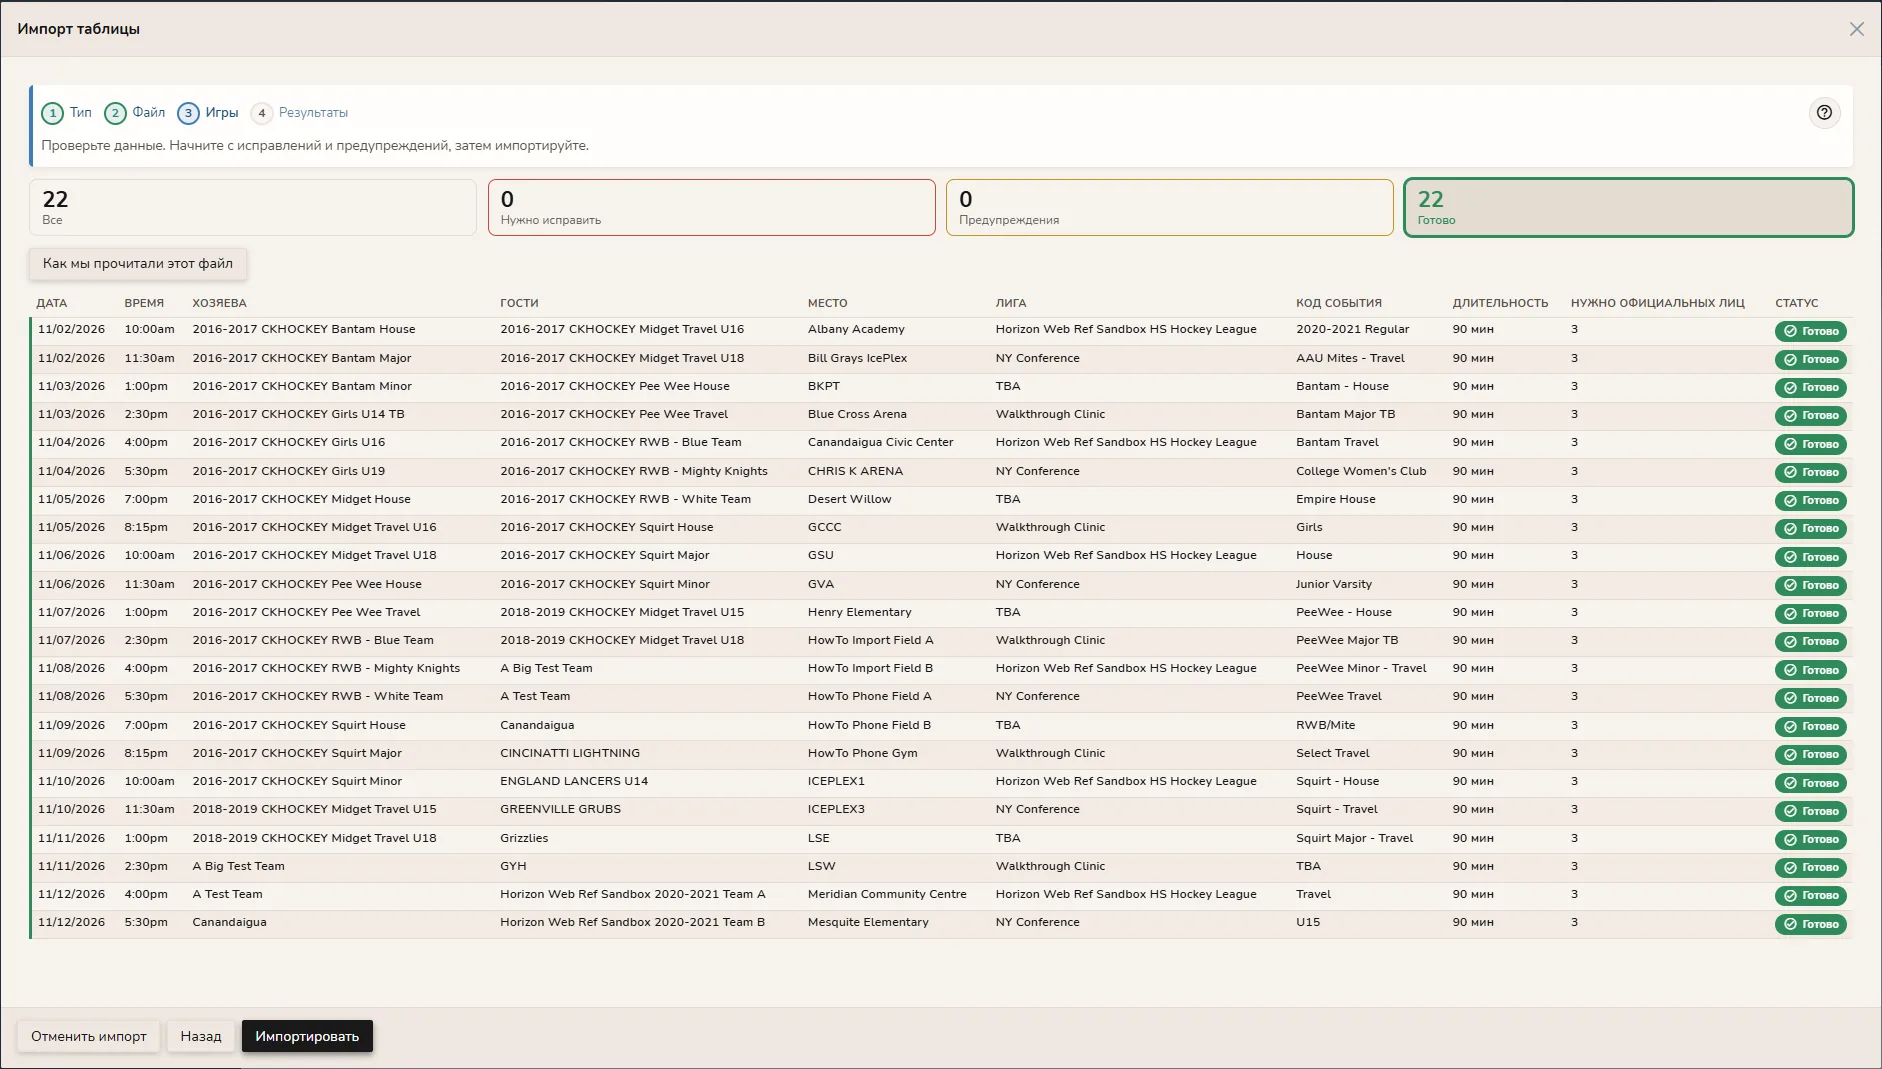Click Готово badge in Mesquite Elementary row
The image size is (1882, 1069).
pyautogui.click(x=1811, y=924)
